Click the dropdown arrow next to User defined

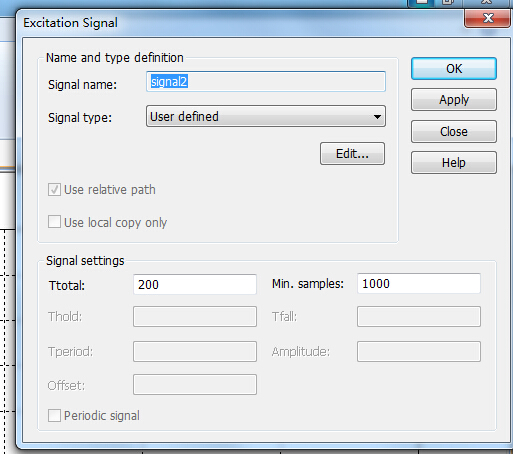(377, 117)
